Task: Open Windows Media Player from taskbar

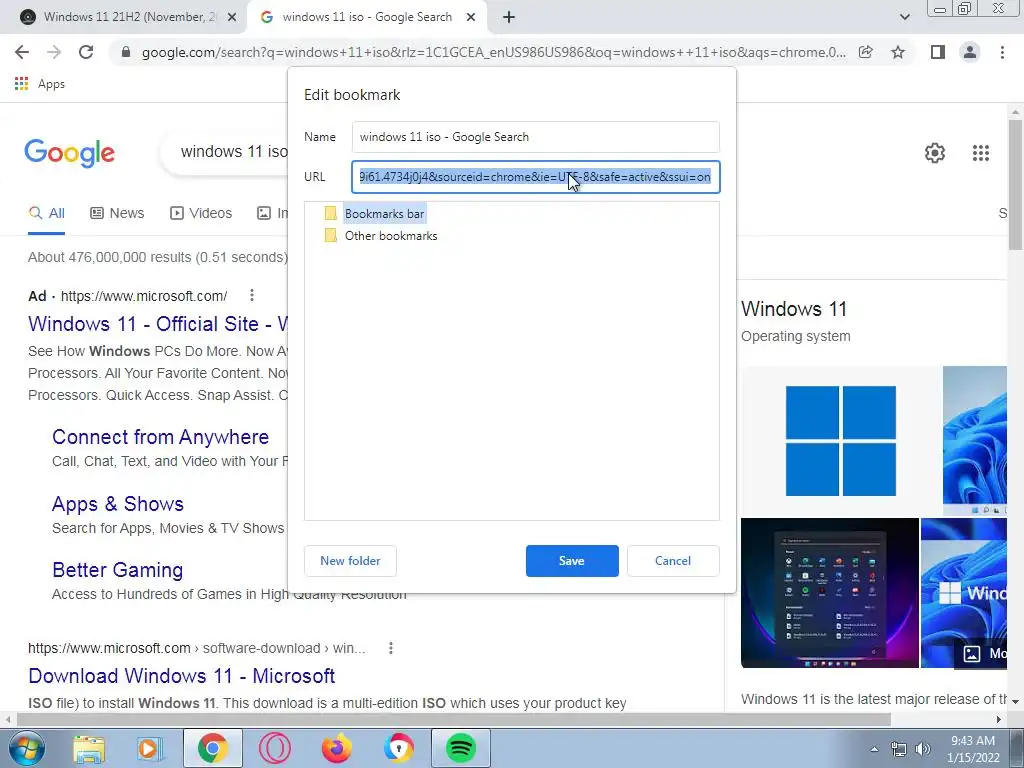Action: pos(150,748)
